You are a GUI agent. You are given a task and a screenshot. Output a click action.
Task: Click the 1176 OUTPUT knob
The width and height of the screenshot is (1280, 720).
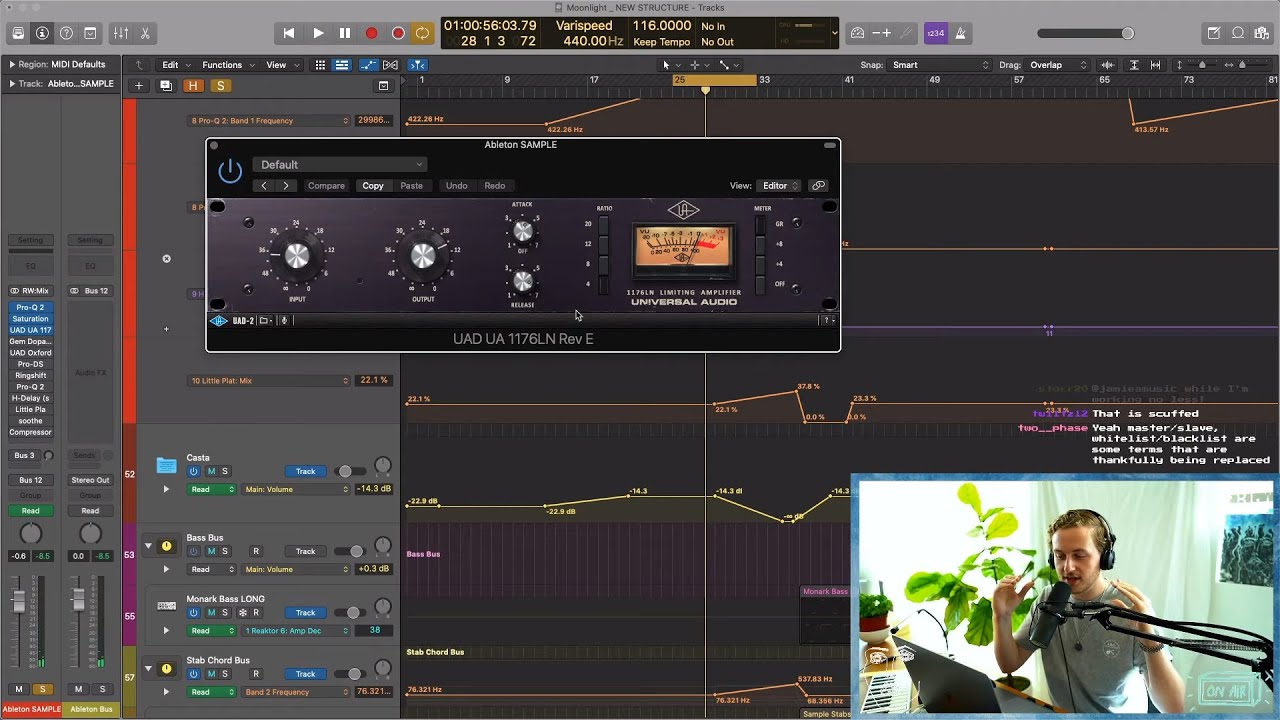tap(423, 256)
